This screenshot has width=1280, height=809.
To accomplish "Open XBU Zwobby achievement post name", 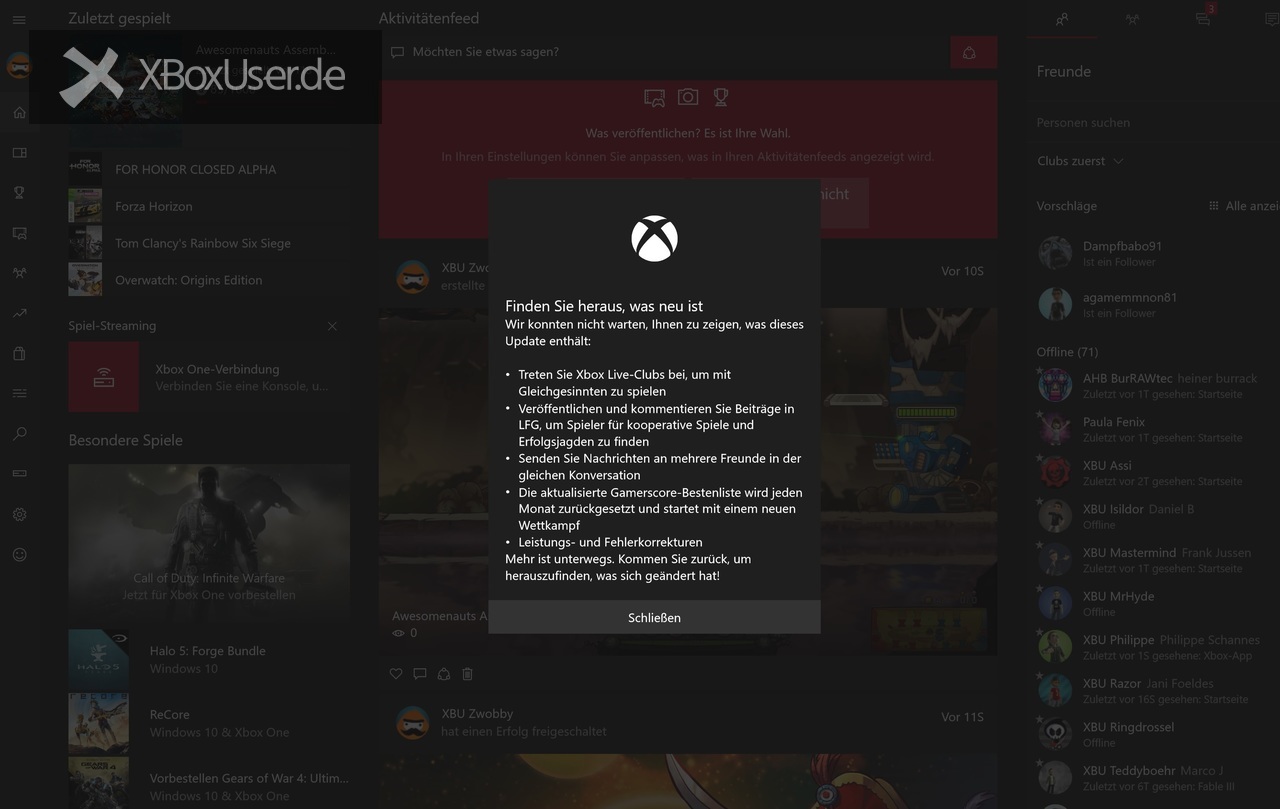I will click(x=477, y=714).
